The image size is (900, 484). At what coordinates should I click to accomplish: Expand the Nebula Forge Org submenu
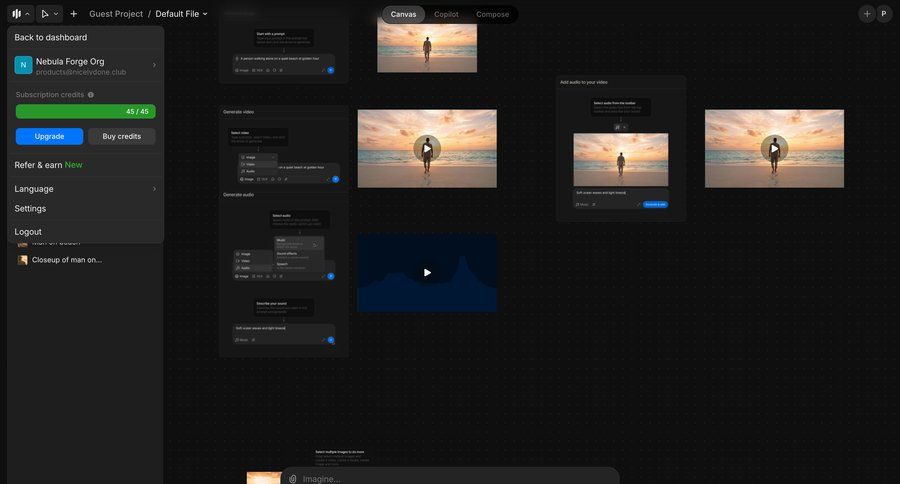tap(86, 65)
